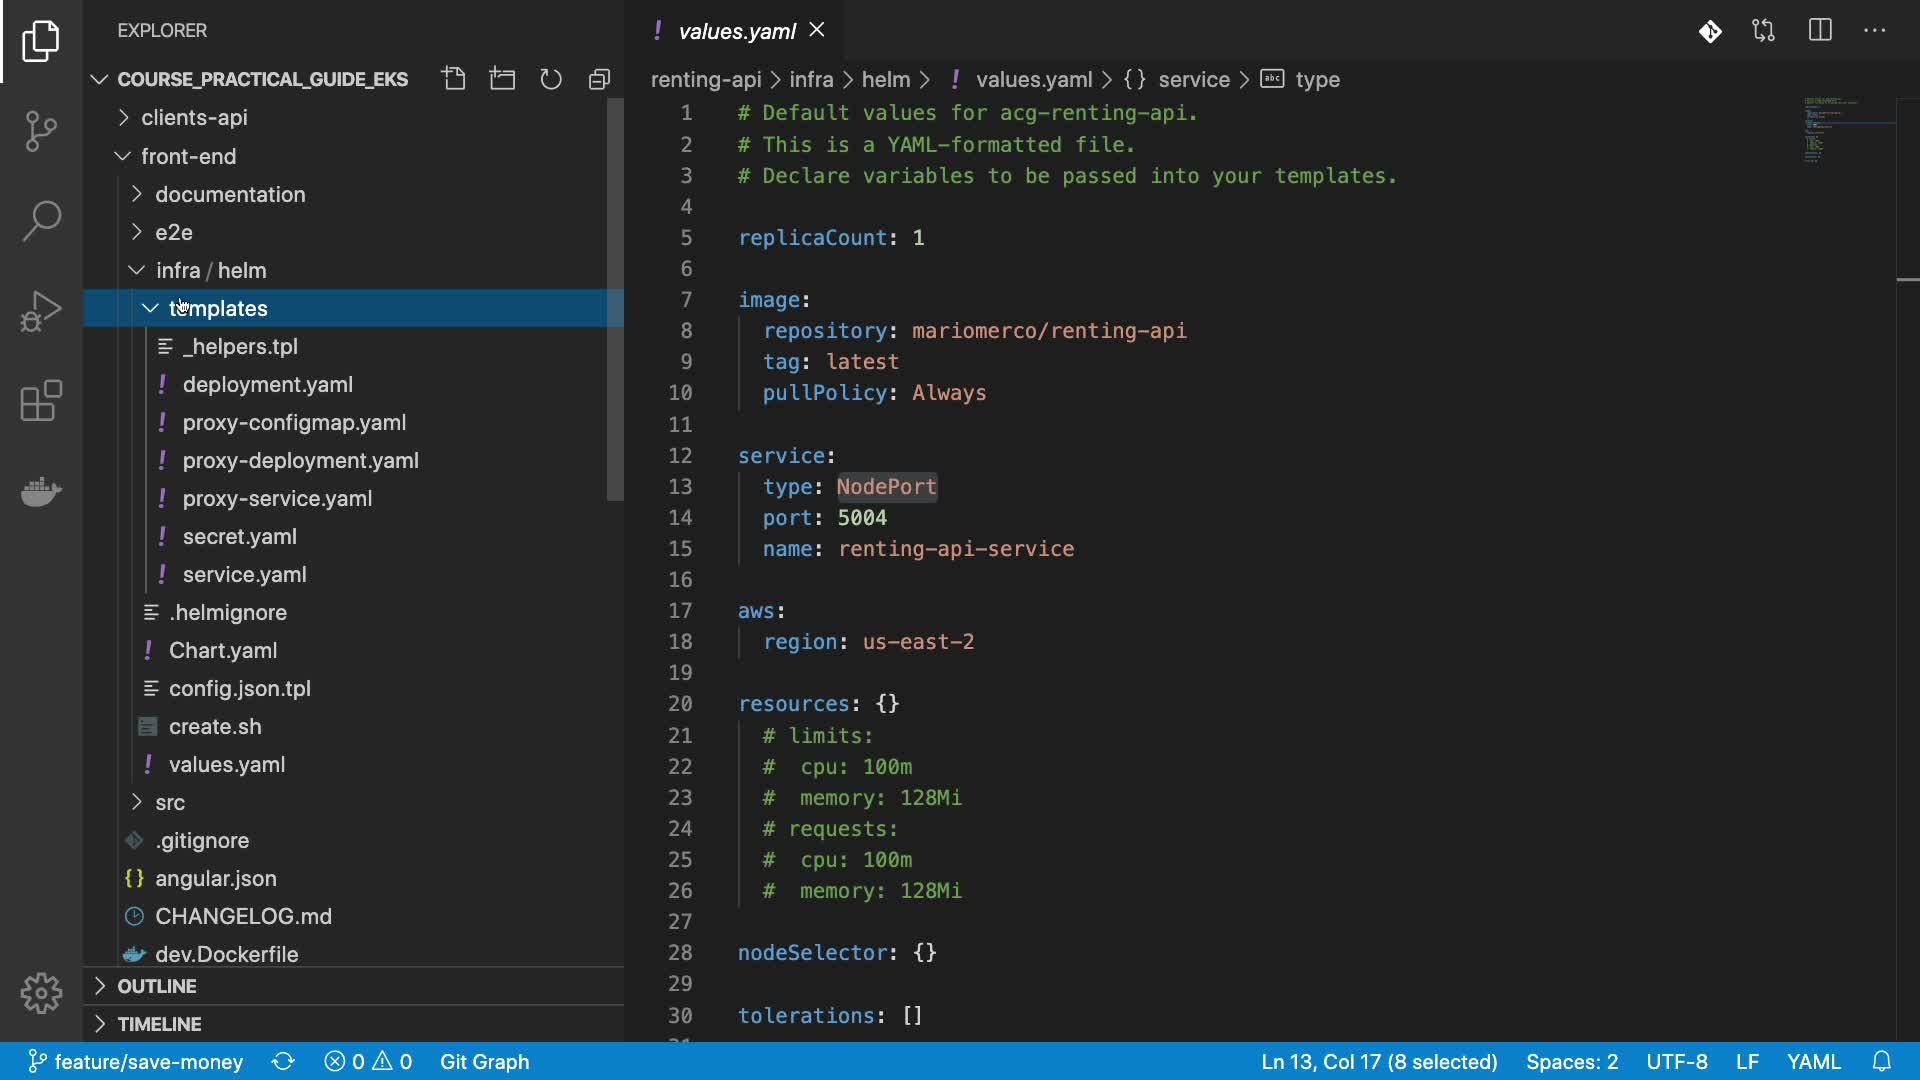The width and height of the screenshot is (1920, 1080).
Task: Open deployment.yaml in the file tree
Action: click(x=267, y=385)
